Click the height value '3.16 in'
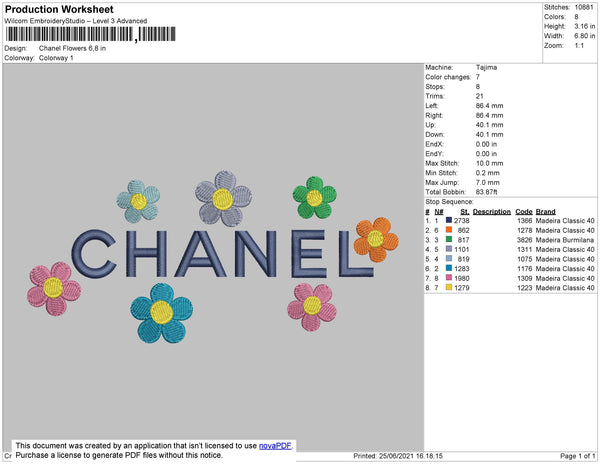This screenshot has width=600, height=464. (x=585, y=26)
